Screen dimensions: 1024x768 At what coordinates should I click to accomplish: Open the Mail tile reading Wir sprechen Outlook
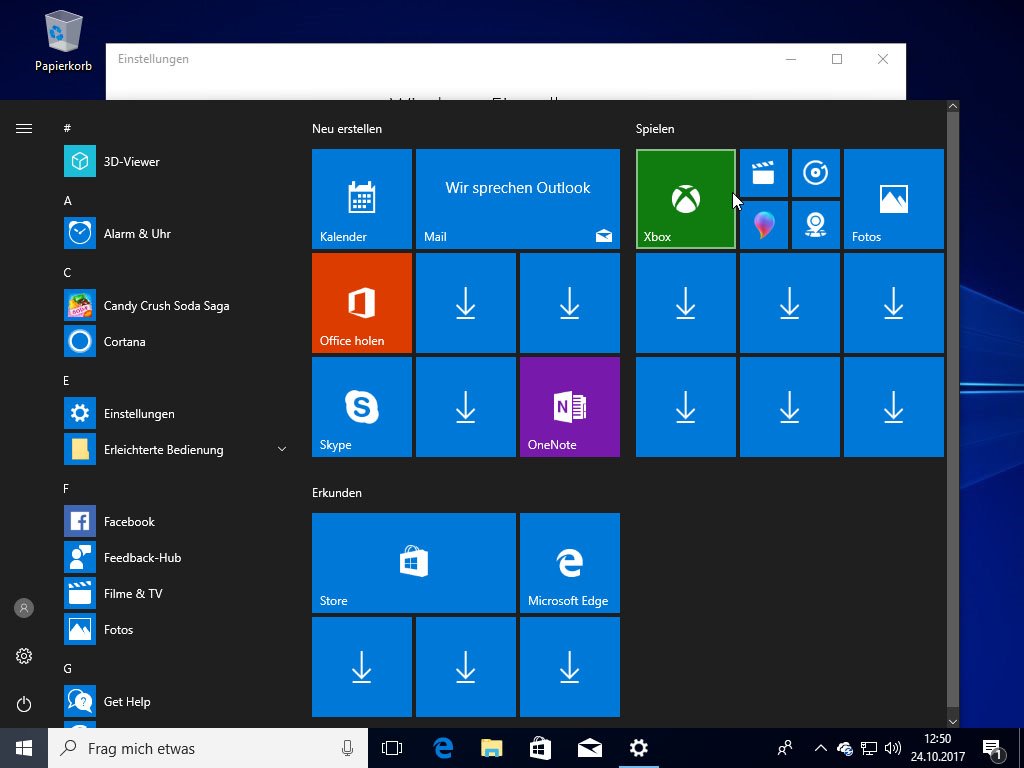tap(517, 198)
